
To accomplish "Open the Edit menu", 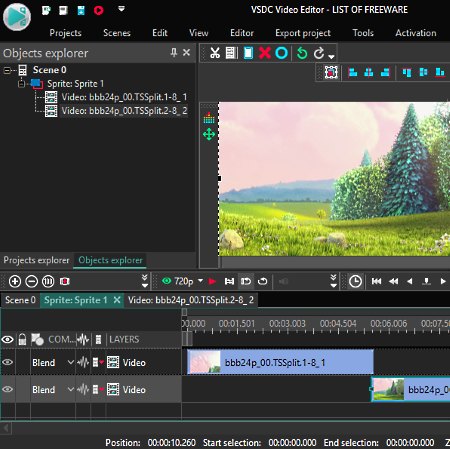I will (x=160, y=33).
